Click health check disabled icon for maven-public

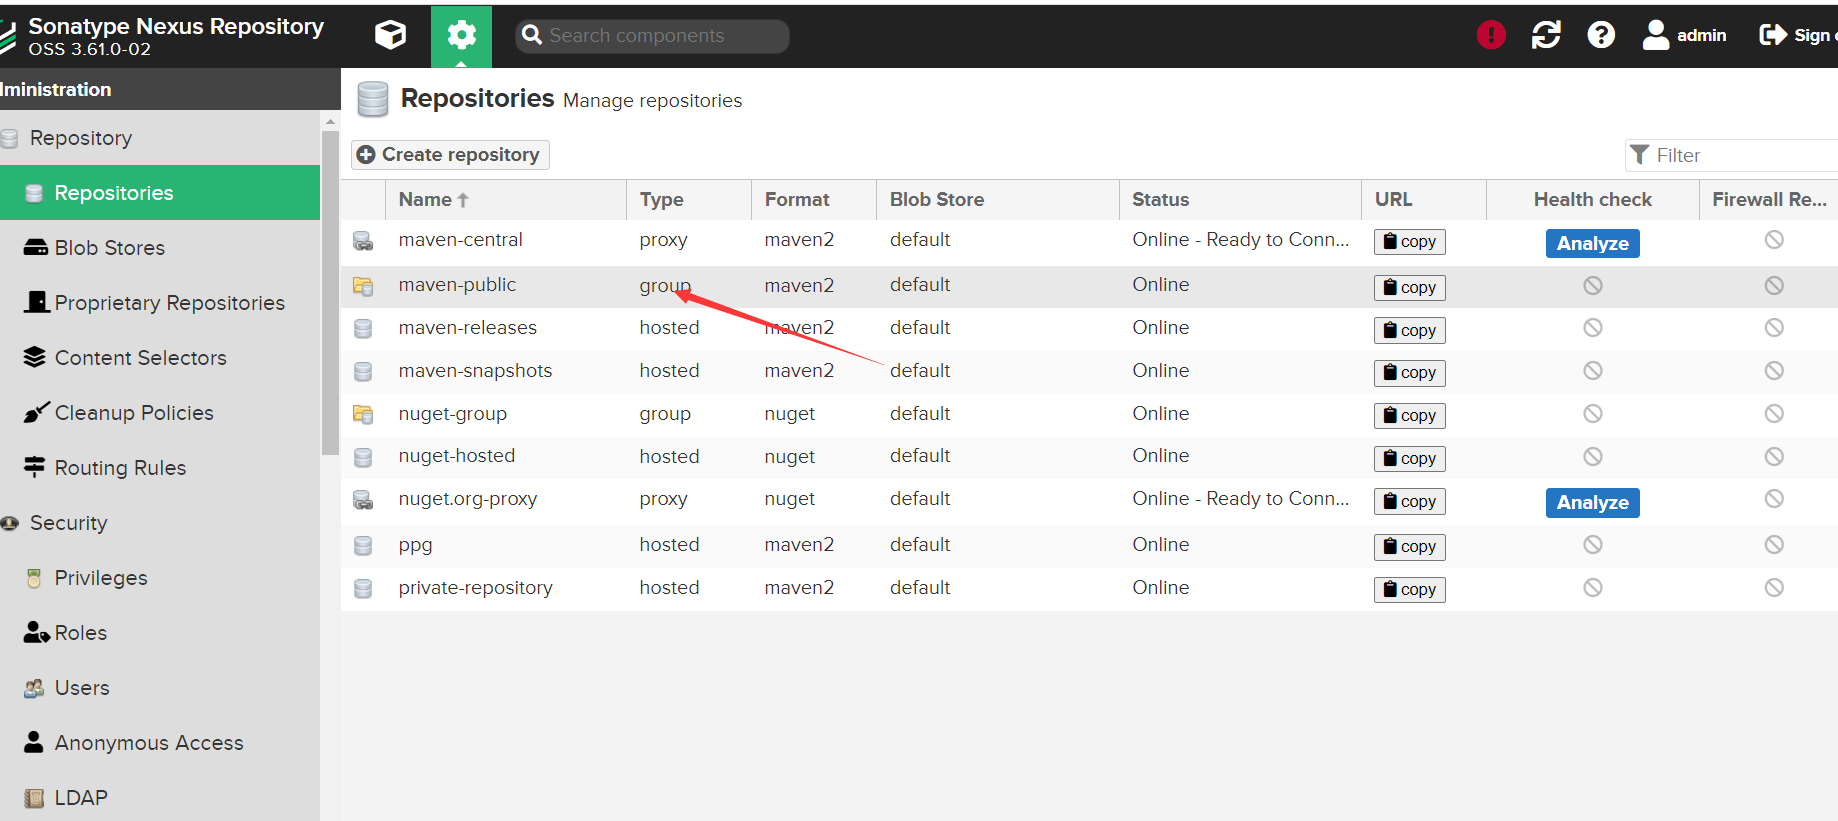(x=1593, y=286)
